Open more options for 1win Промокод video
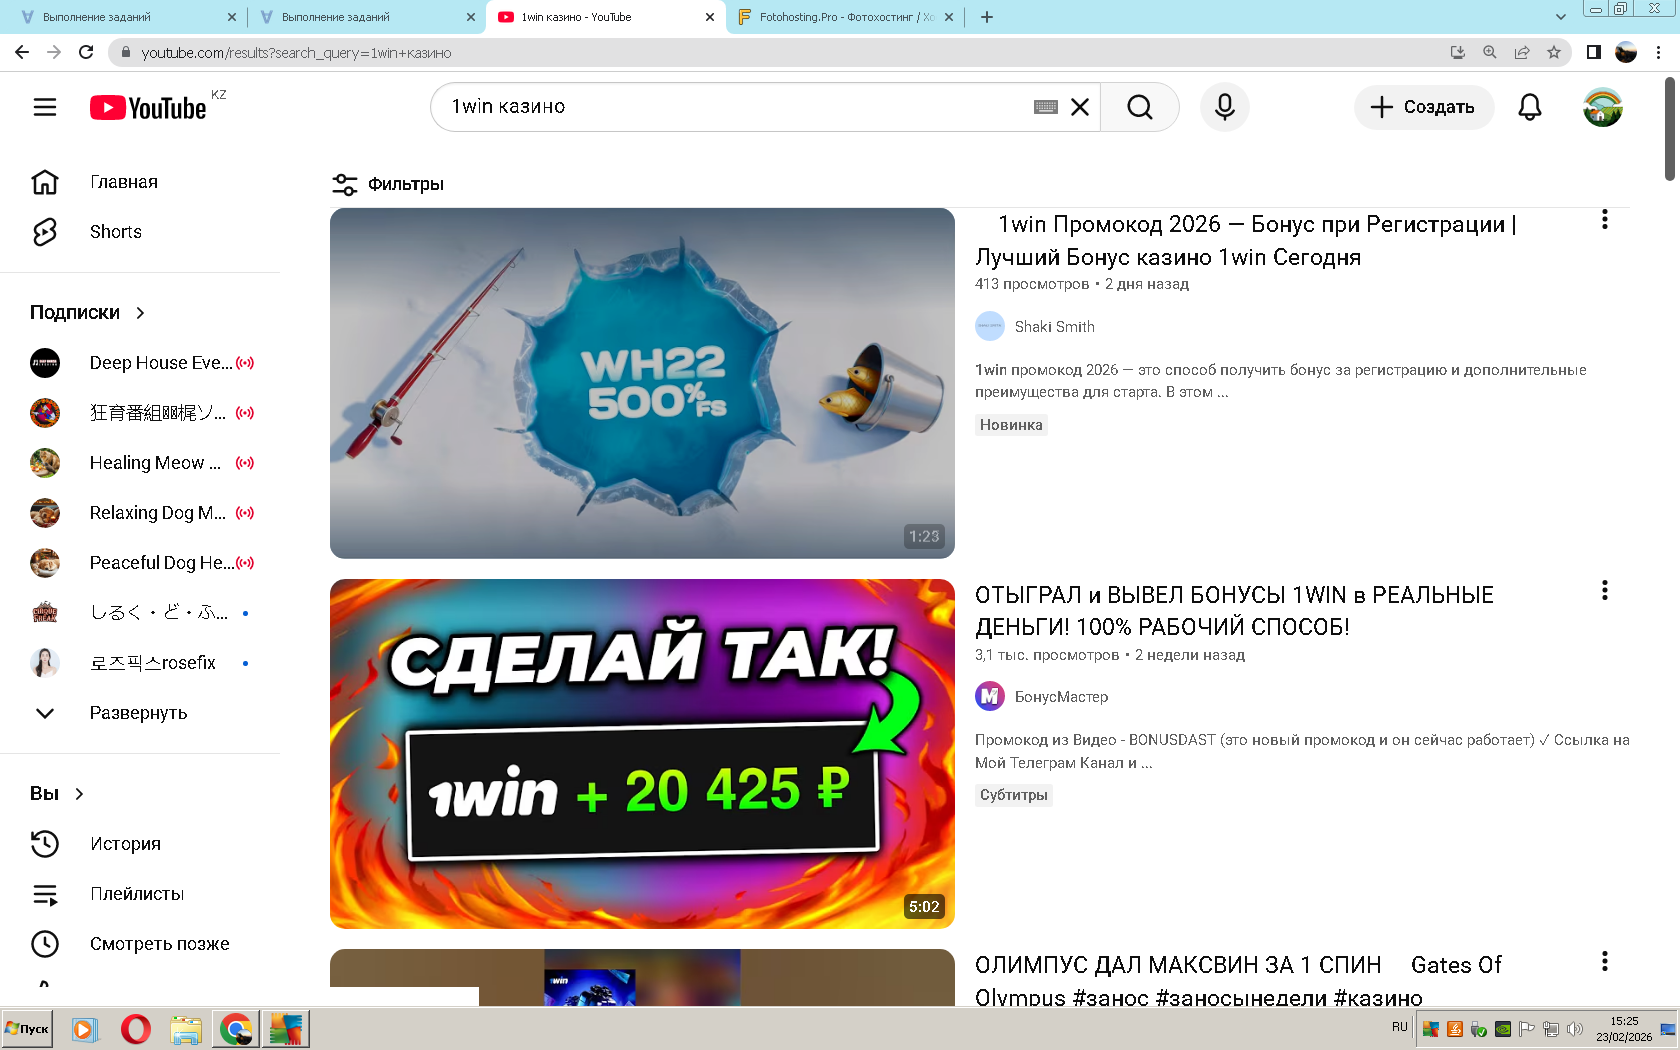 tap(1605, 220)
